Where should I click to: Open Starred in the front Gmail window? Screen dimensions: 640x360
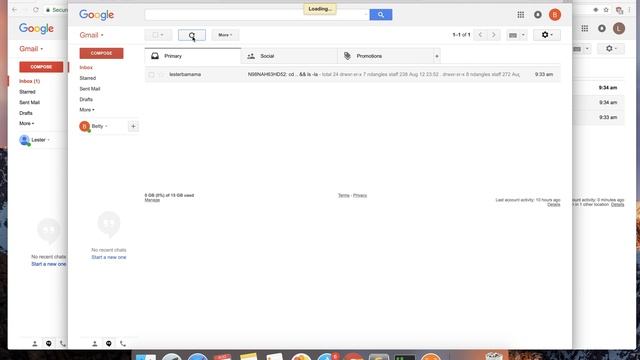click(88, 78)
